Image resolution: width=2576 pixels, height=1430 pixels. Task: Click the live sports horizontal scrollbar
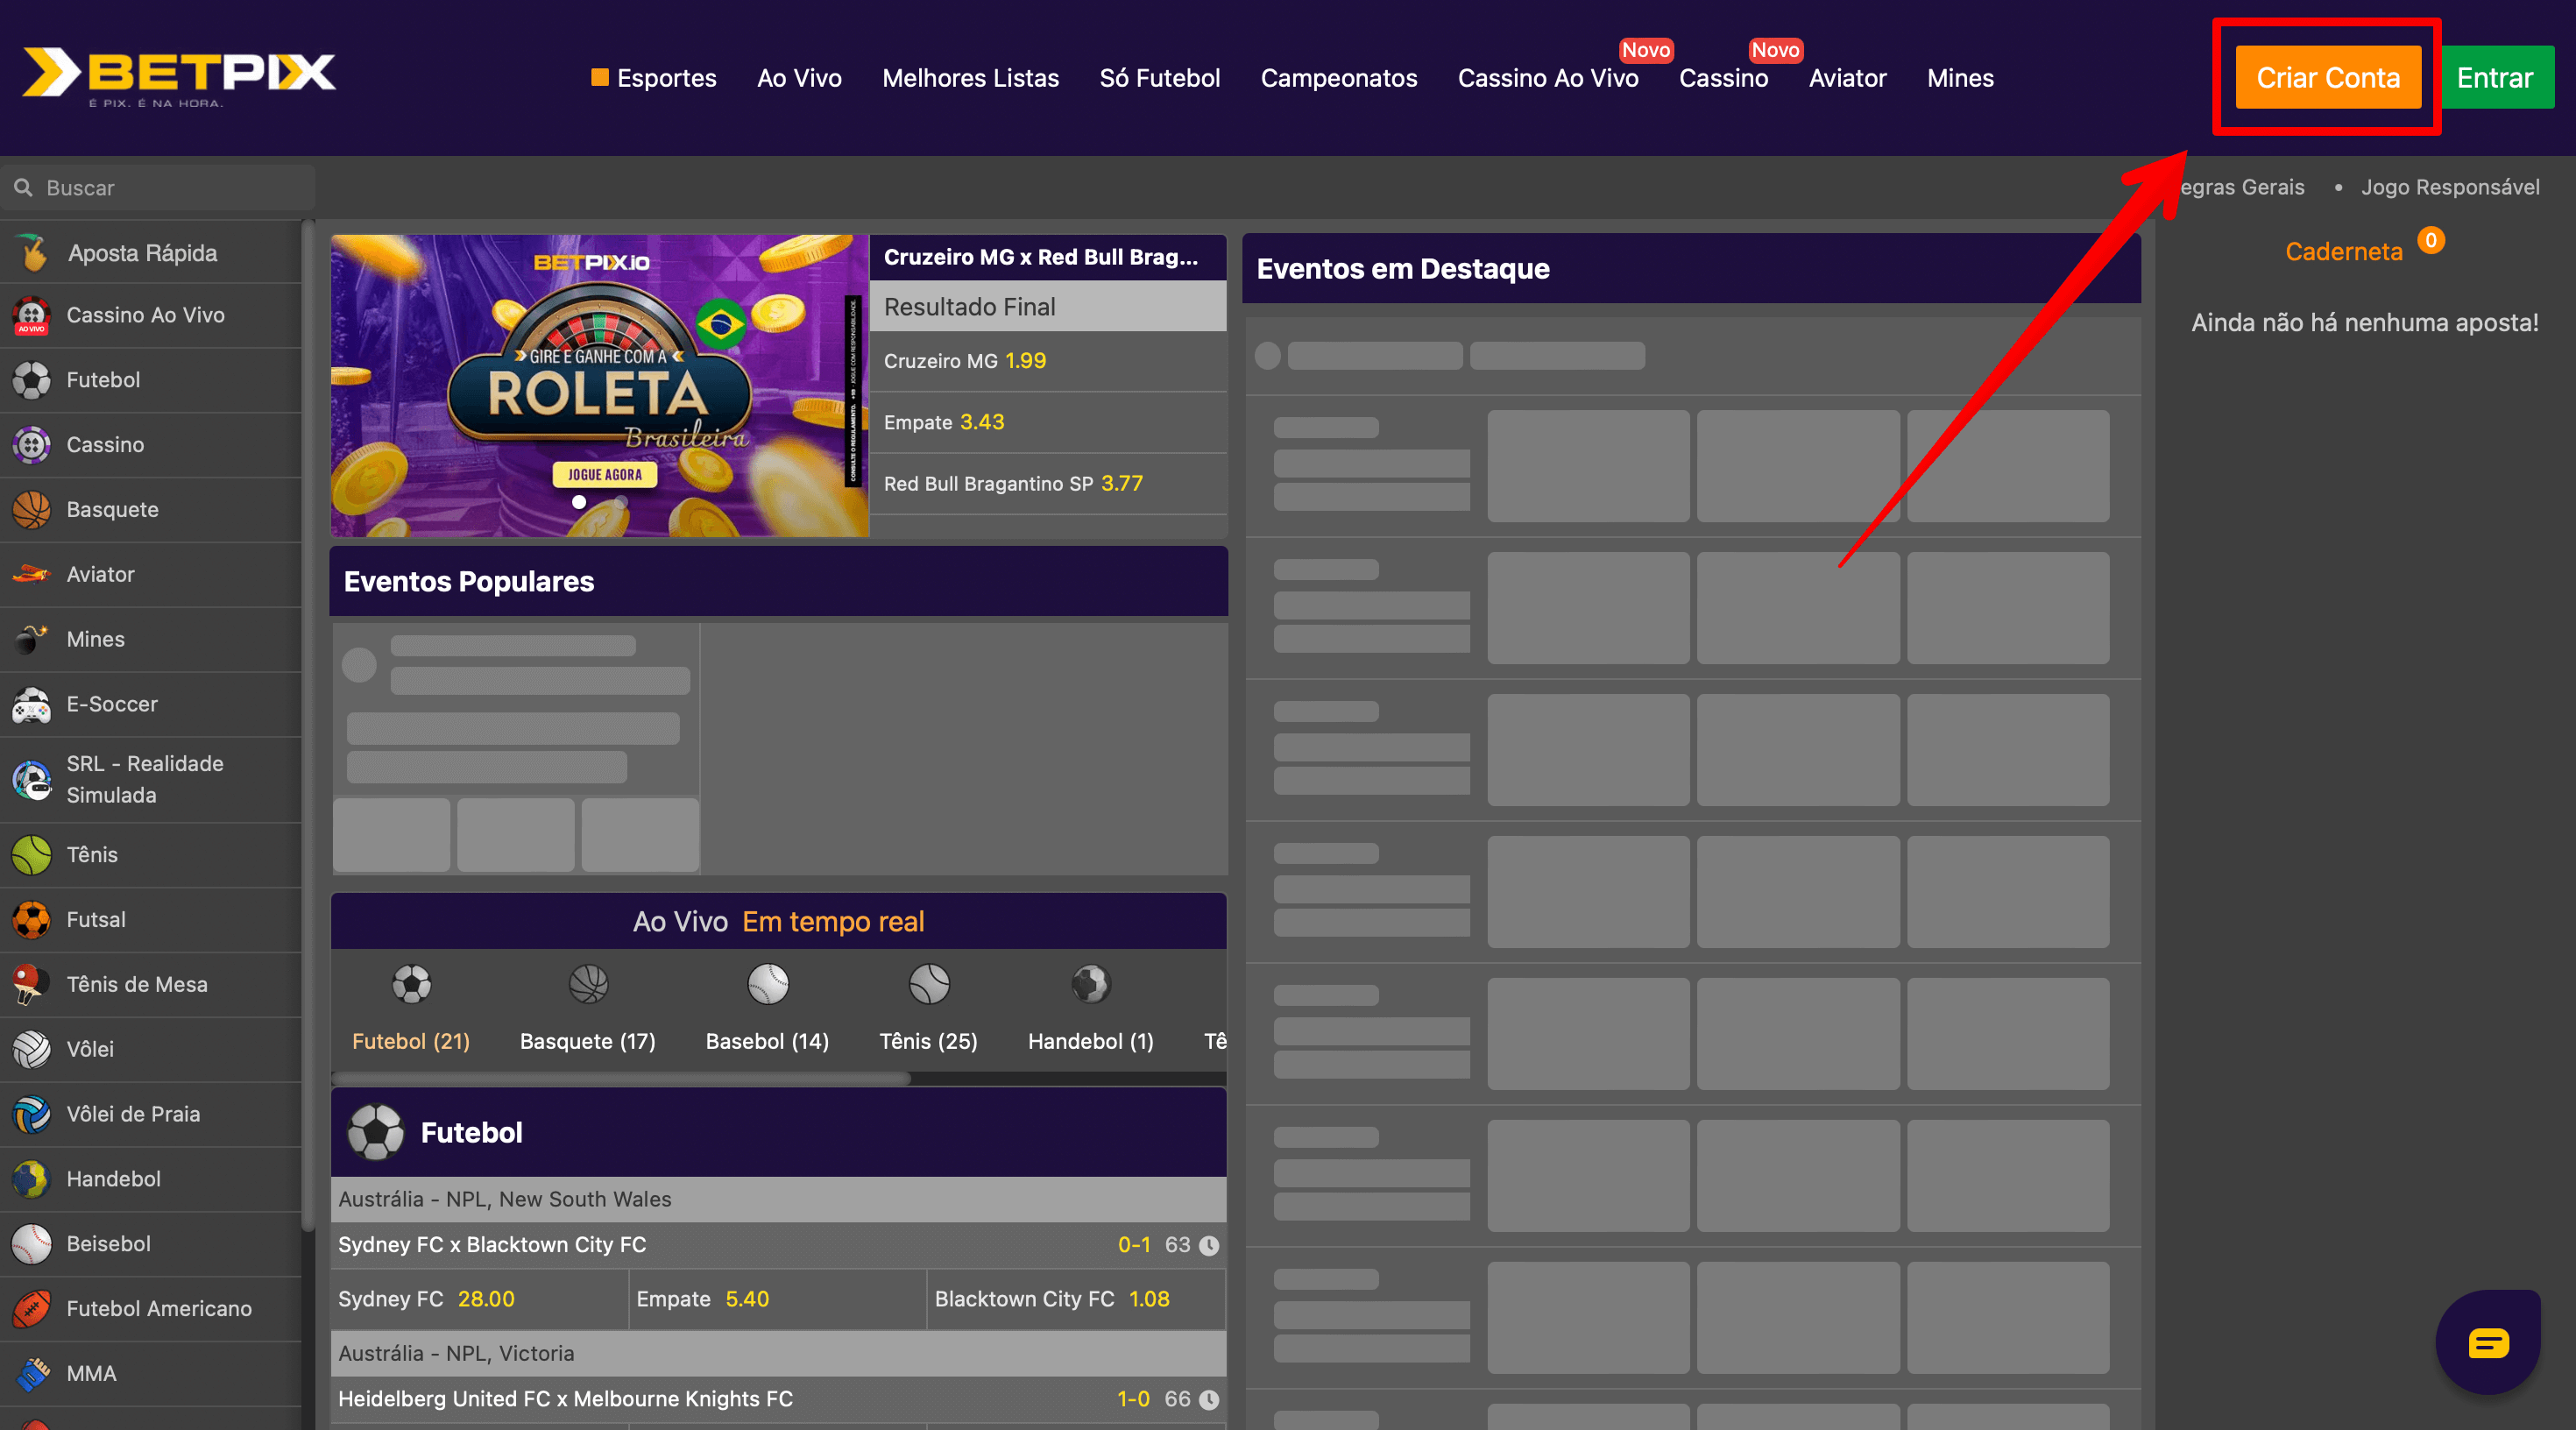[x=620, y=1079]
